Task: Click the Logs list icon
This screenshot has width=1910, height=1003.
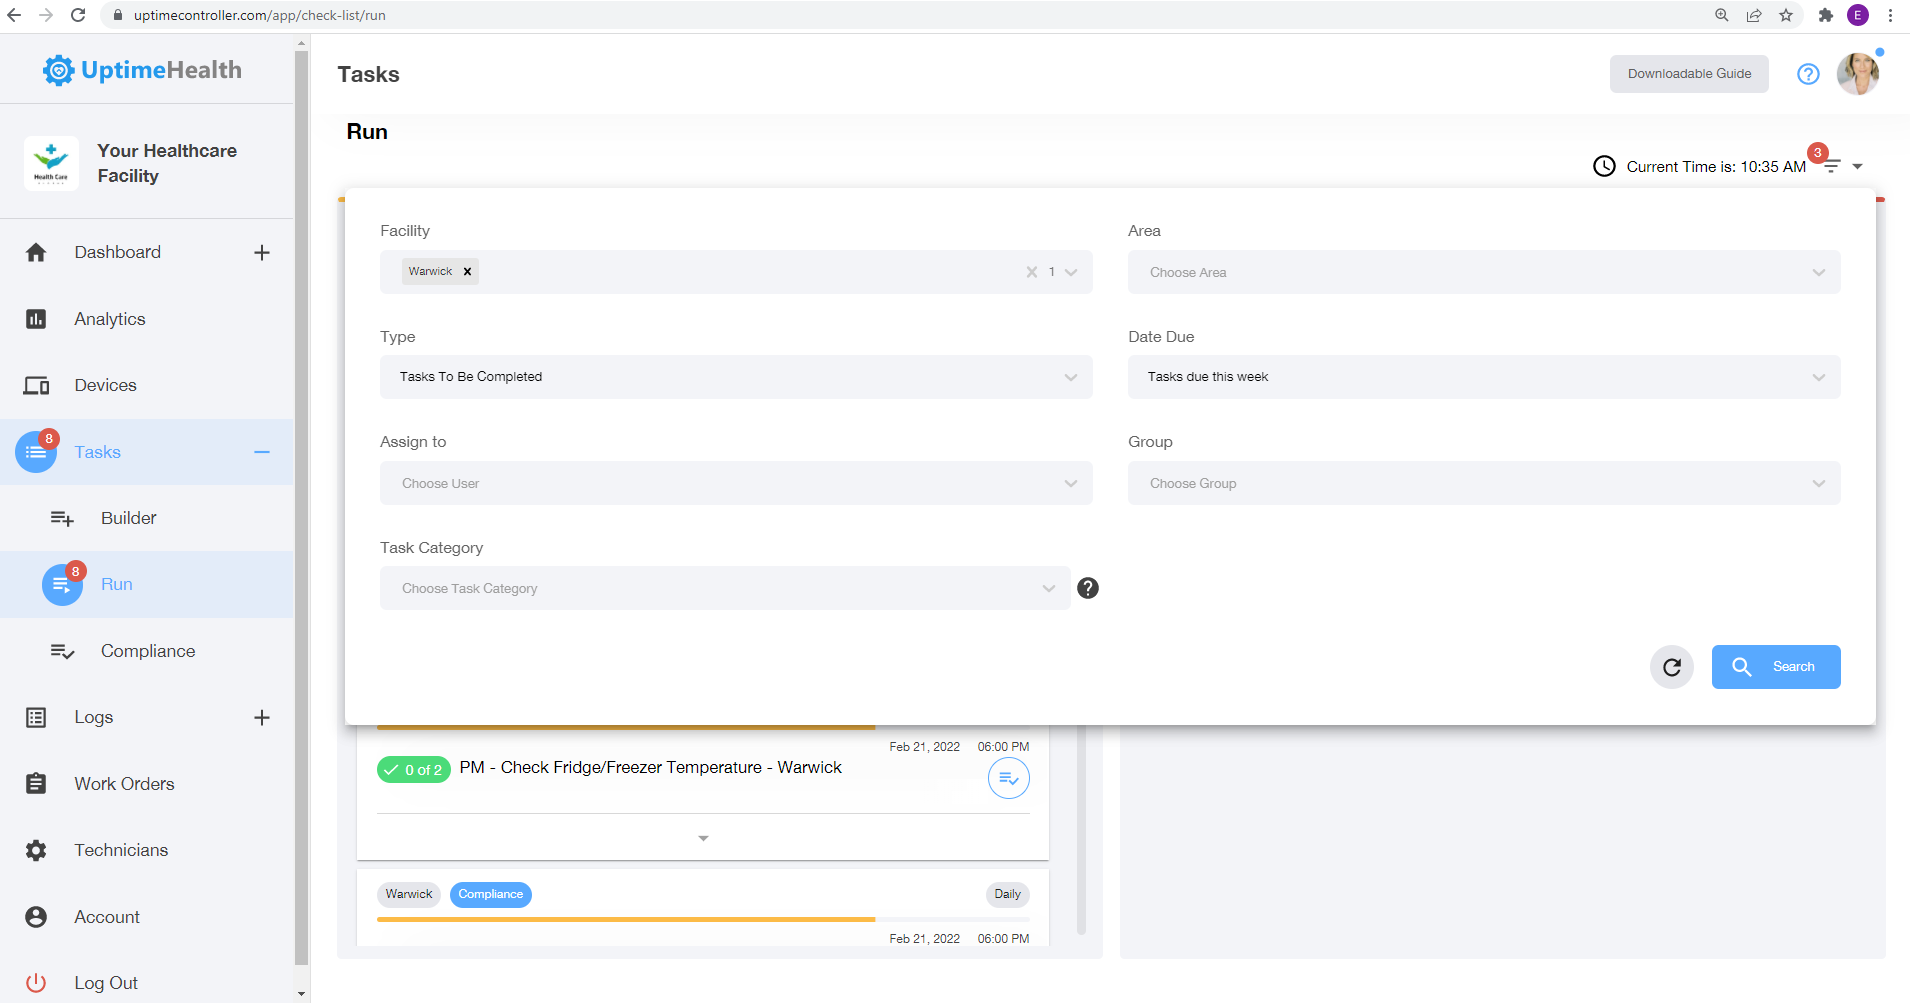Action: (36, 717)
